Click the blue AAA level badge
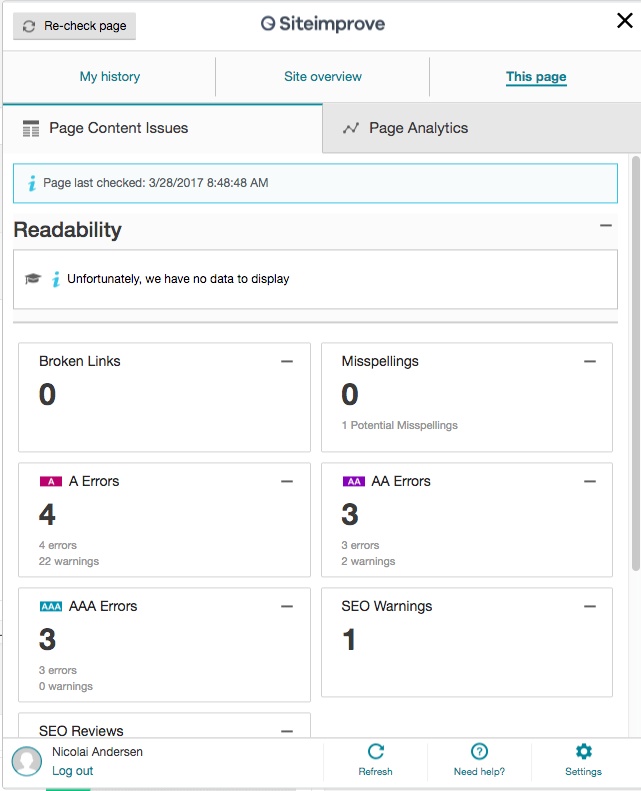641x791 pixels. [51, 606]
